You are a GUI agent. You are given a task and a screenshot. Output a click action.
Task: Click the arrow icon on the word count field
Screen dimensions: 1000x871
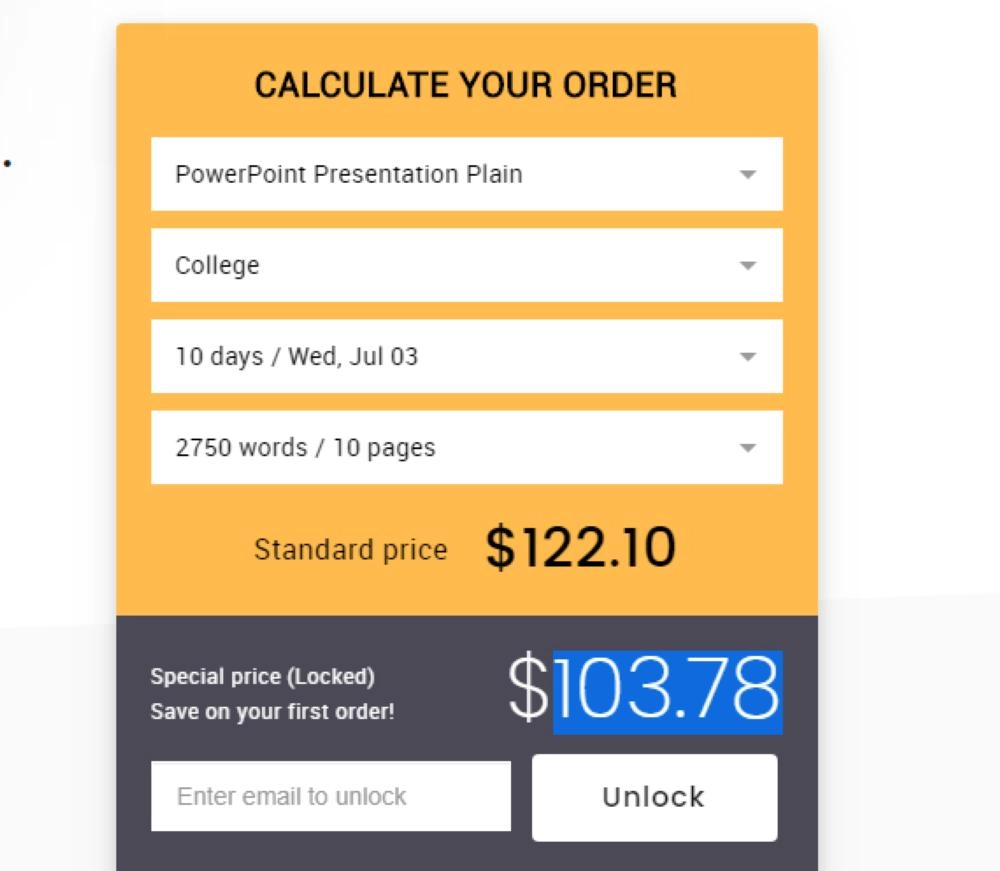pos(747,448)
